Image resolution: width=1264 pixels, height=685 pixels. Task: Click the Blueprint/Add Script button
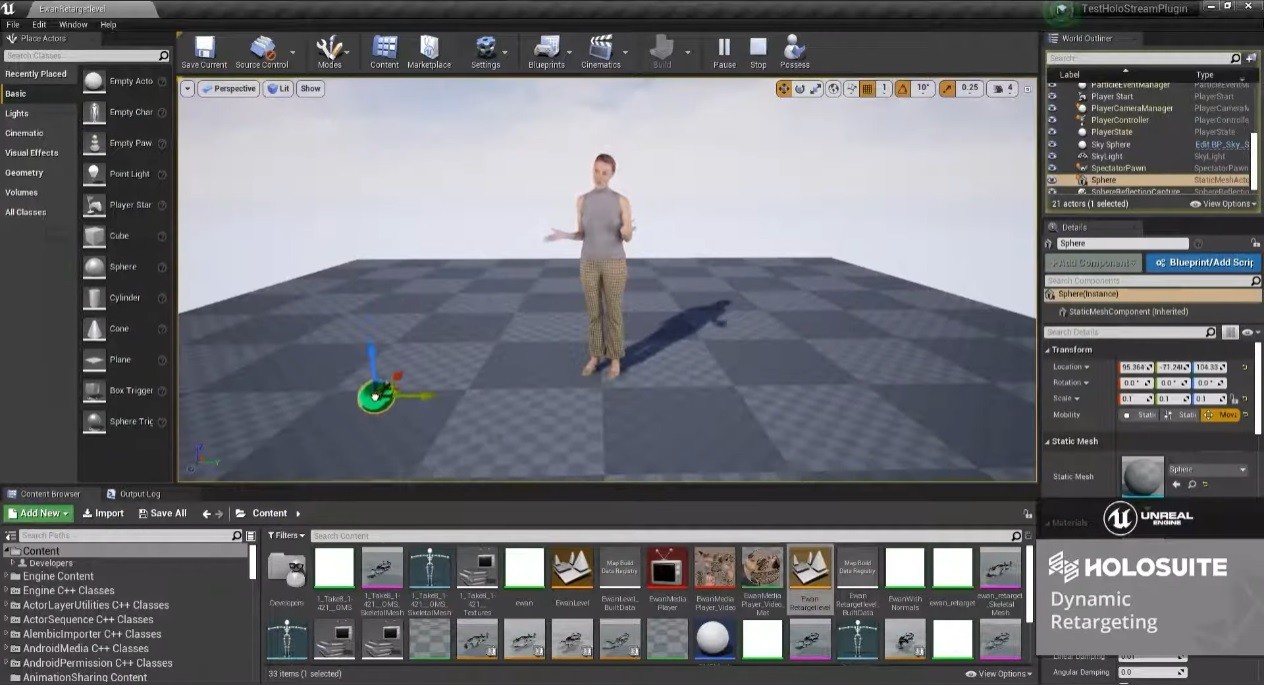coord(1203,262)
